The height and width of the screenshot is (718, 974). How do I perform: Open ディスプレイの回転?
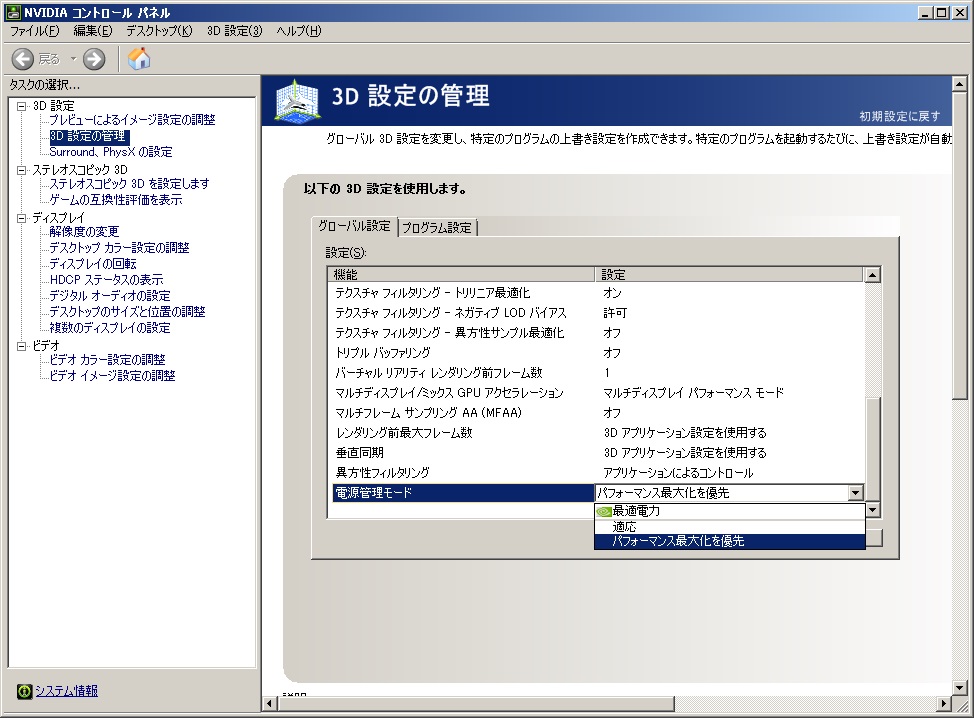click(93, 264)
